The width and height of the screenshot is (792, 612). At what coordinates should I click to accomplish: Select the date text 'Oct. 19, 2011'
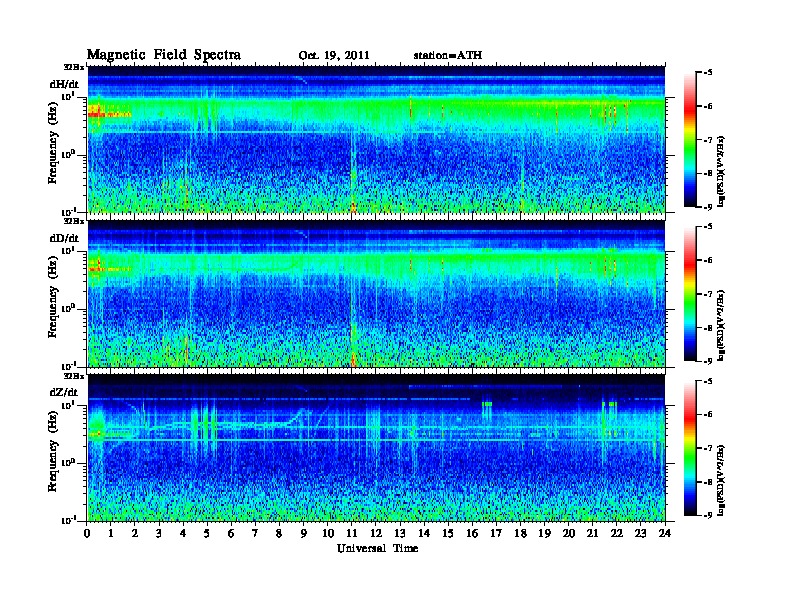[334, 55]
